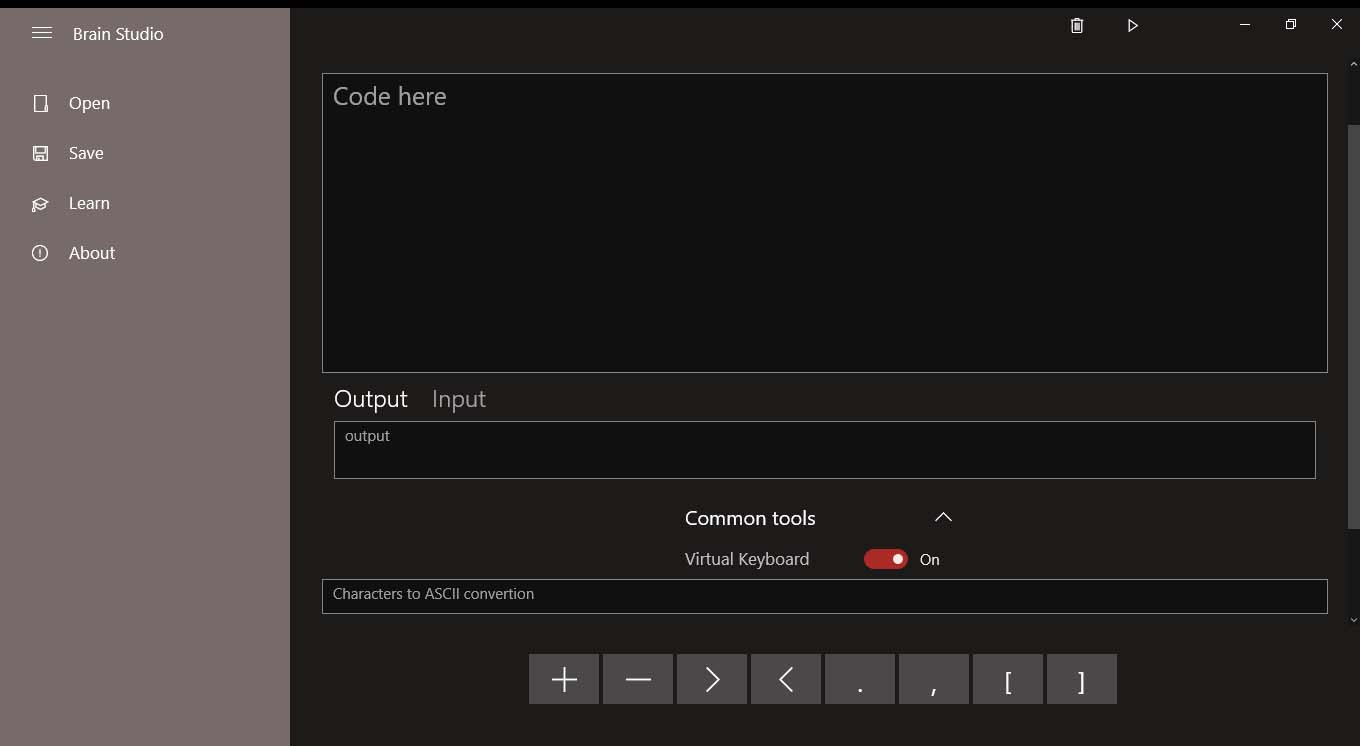Insert the greater-than pointer right symbol
The height and width of the screenshot is (746, 1360).
click(712, 680)
